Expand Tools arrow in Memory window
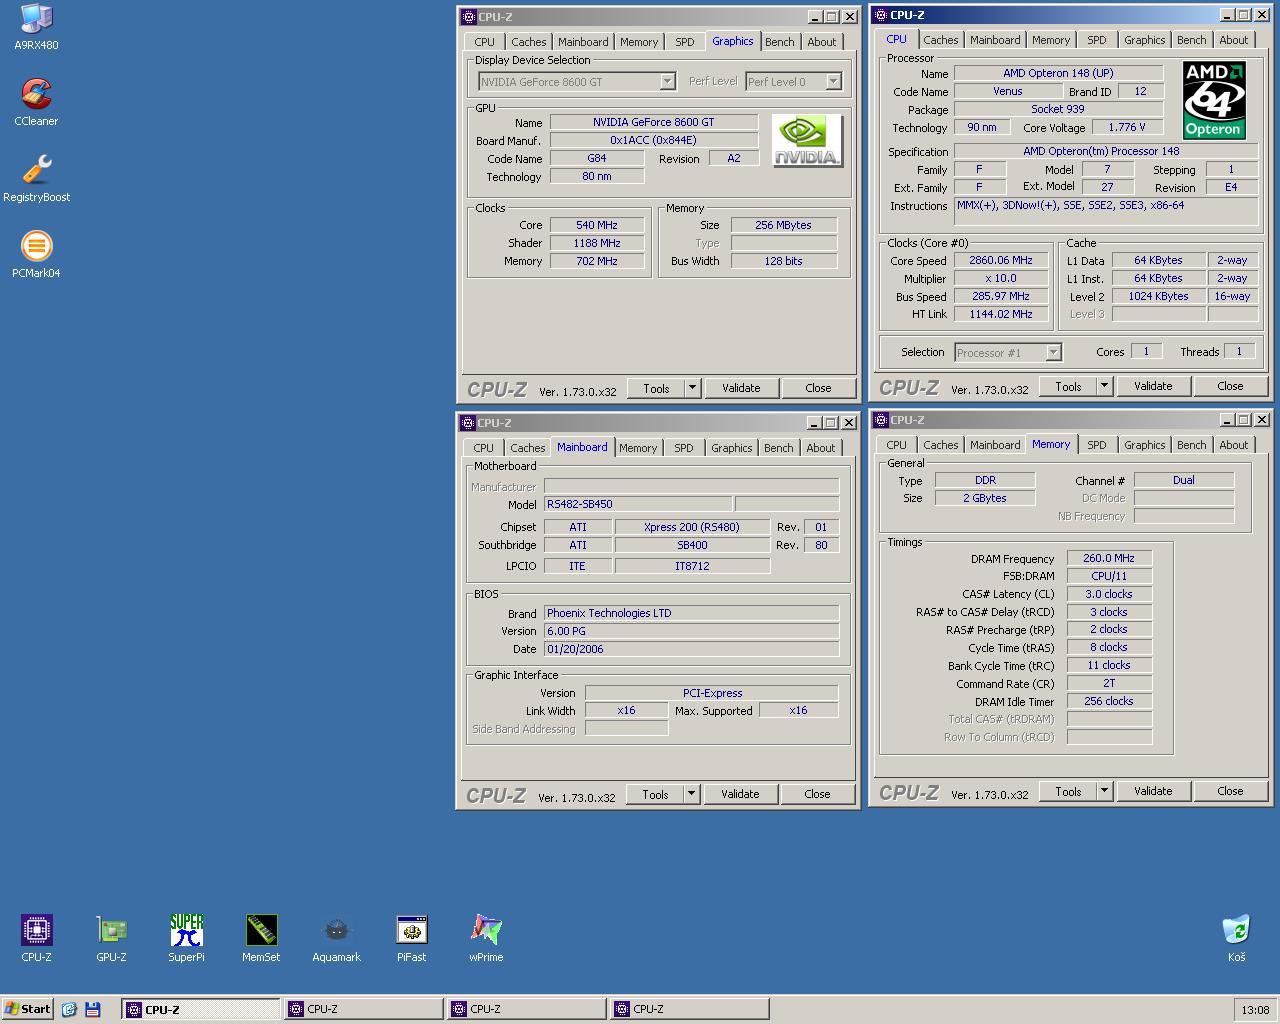This screenshot has width=1280, height=1024. pyautogui.click(x=1104, y=791)
